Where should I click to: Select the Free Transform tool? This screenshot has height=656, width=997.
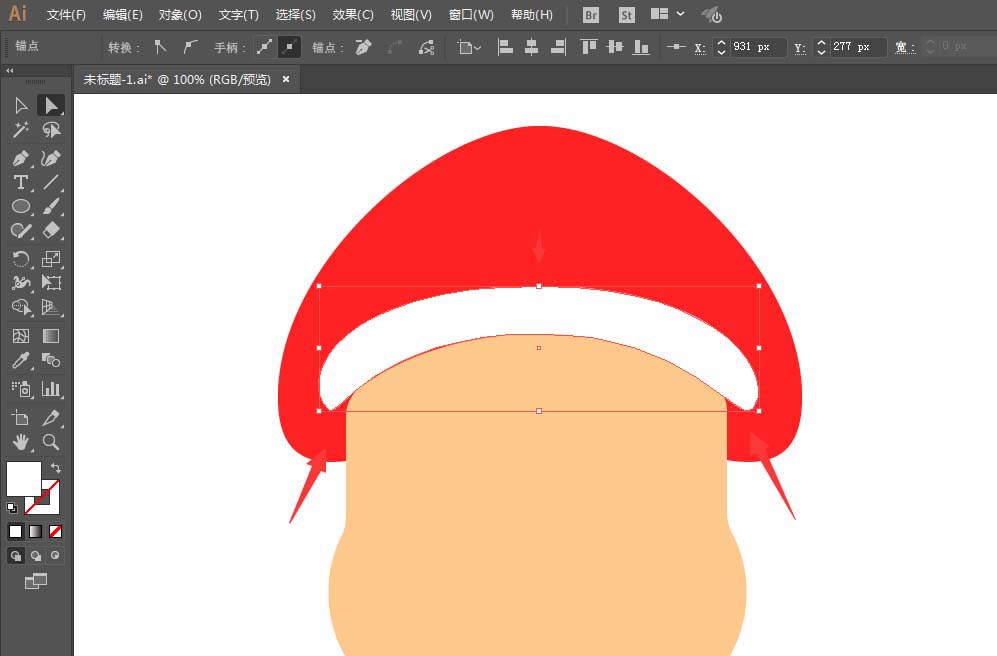click(x=51, y=283)
